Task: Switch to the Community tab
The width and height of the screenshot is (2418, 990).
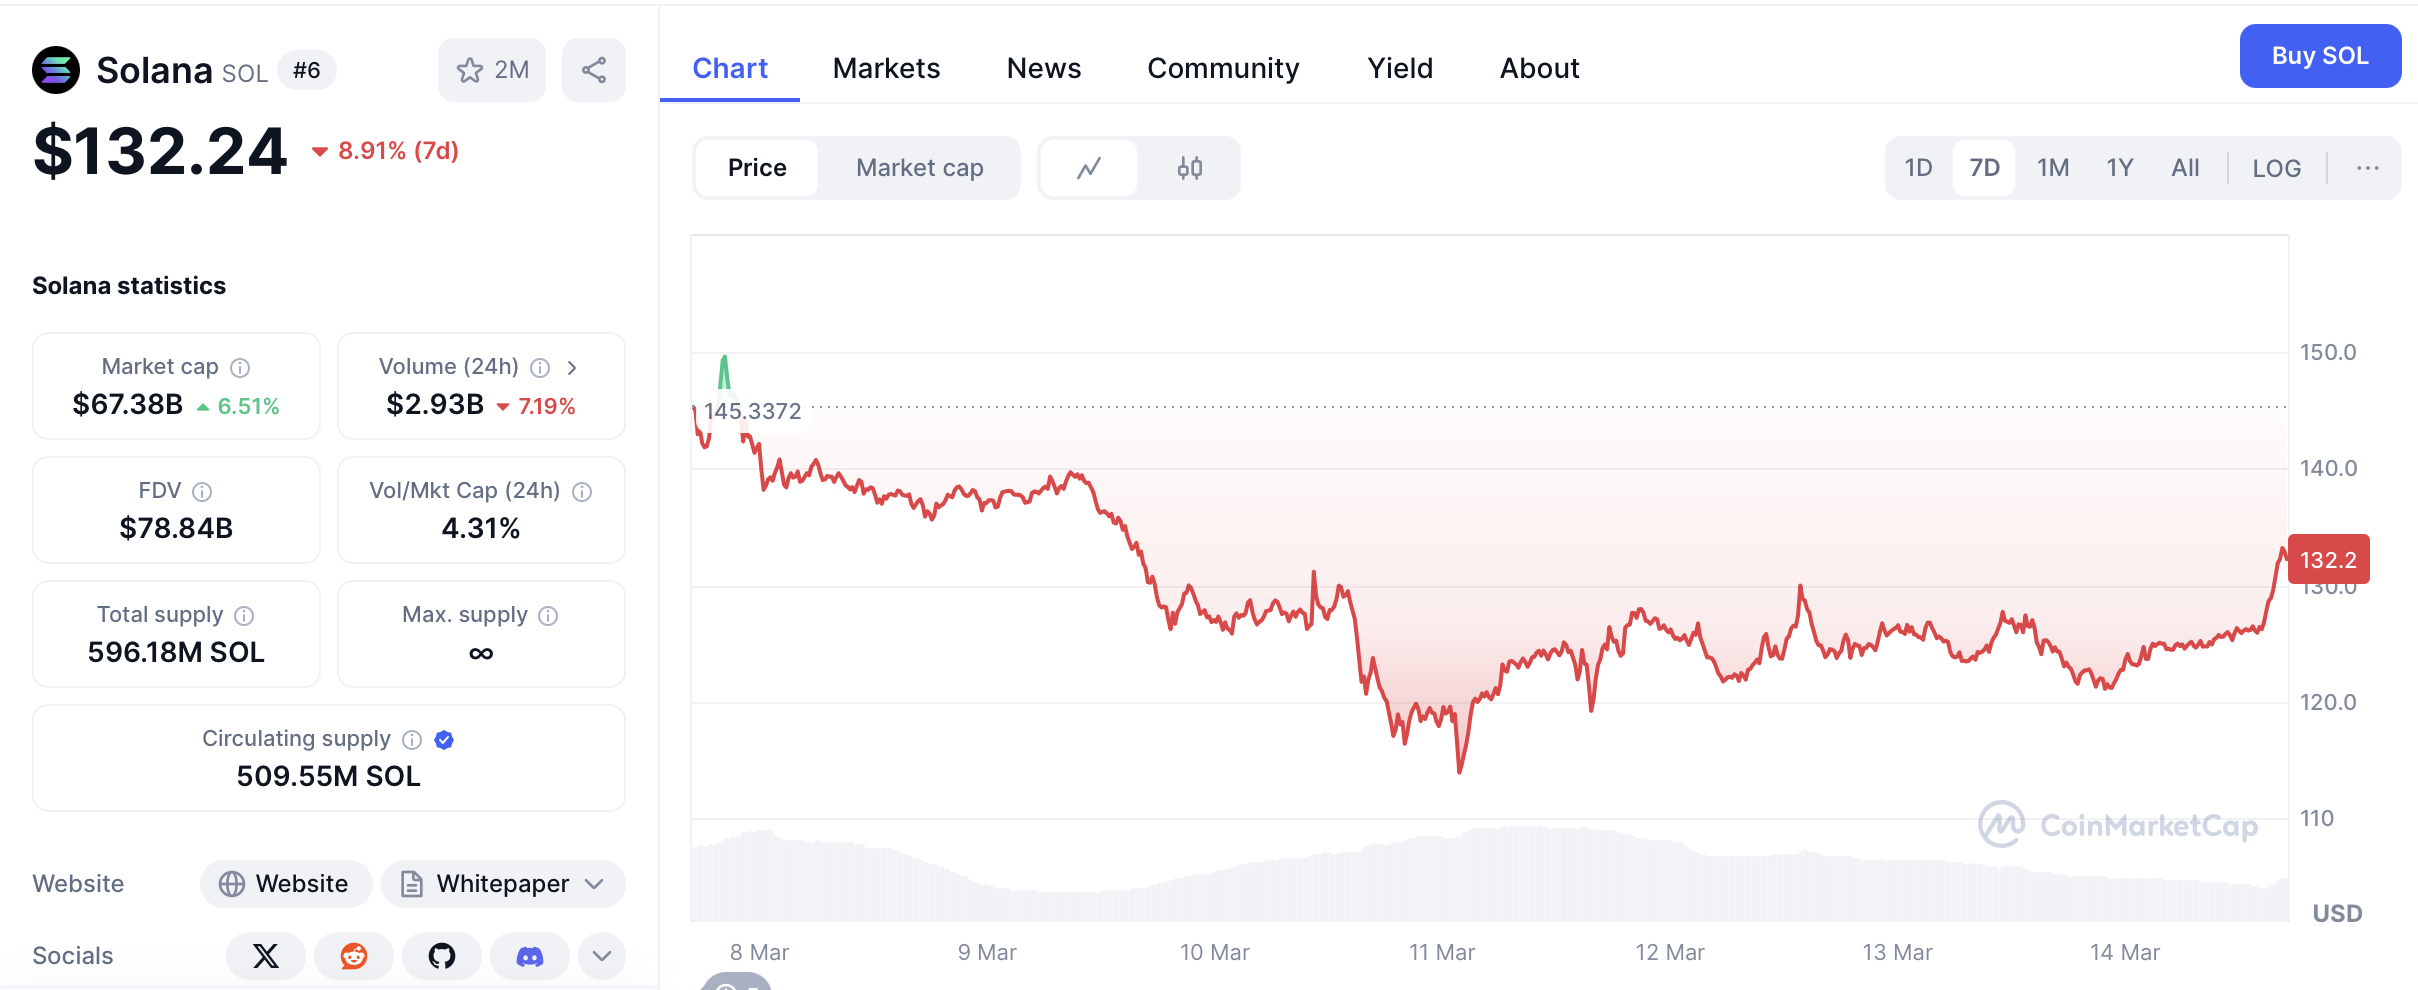Action: (1223, 68)
